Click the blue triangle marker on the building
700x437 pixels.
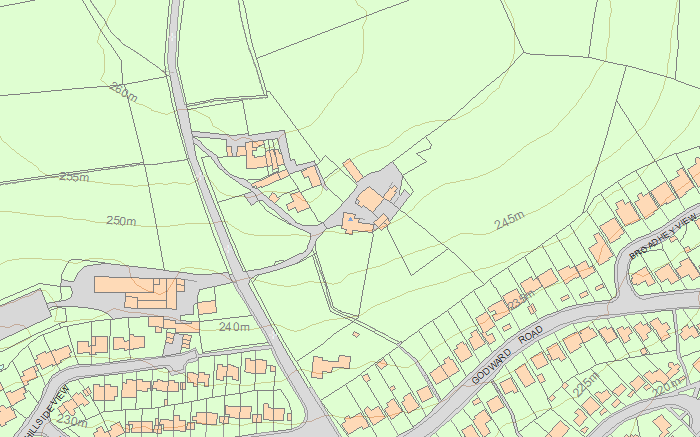point(350,219)
